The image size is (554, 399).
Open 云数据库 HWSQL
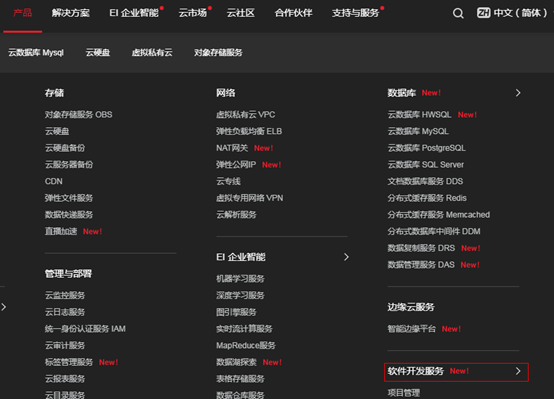click(x=419, y=115)
